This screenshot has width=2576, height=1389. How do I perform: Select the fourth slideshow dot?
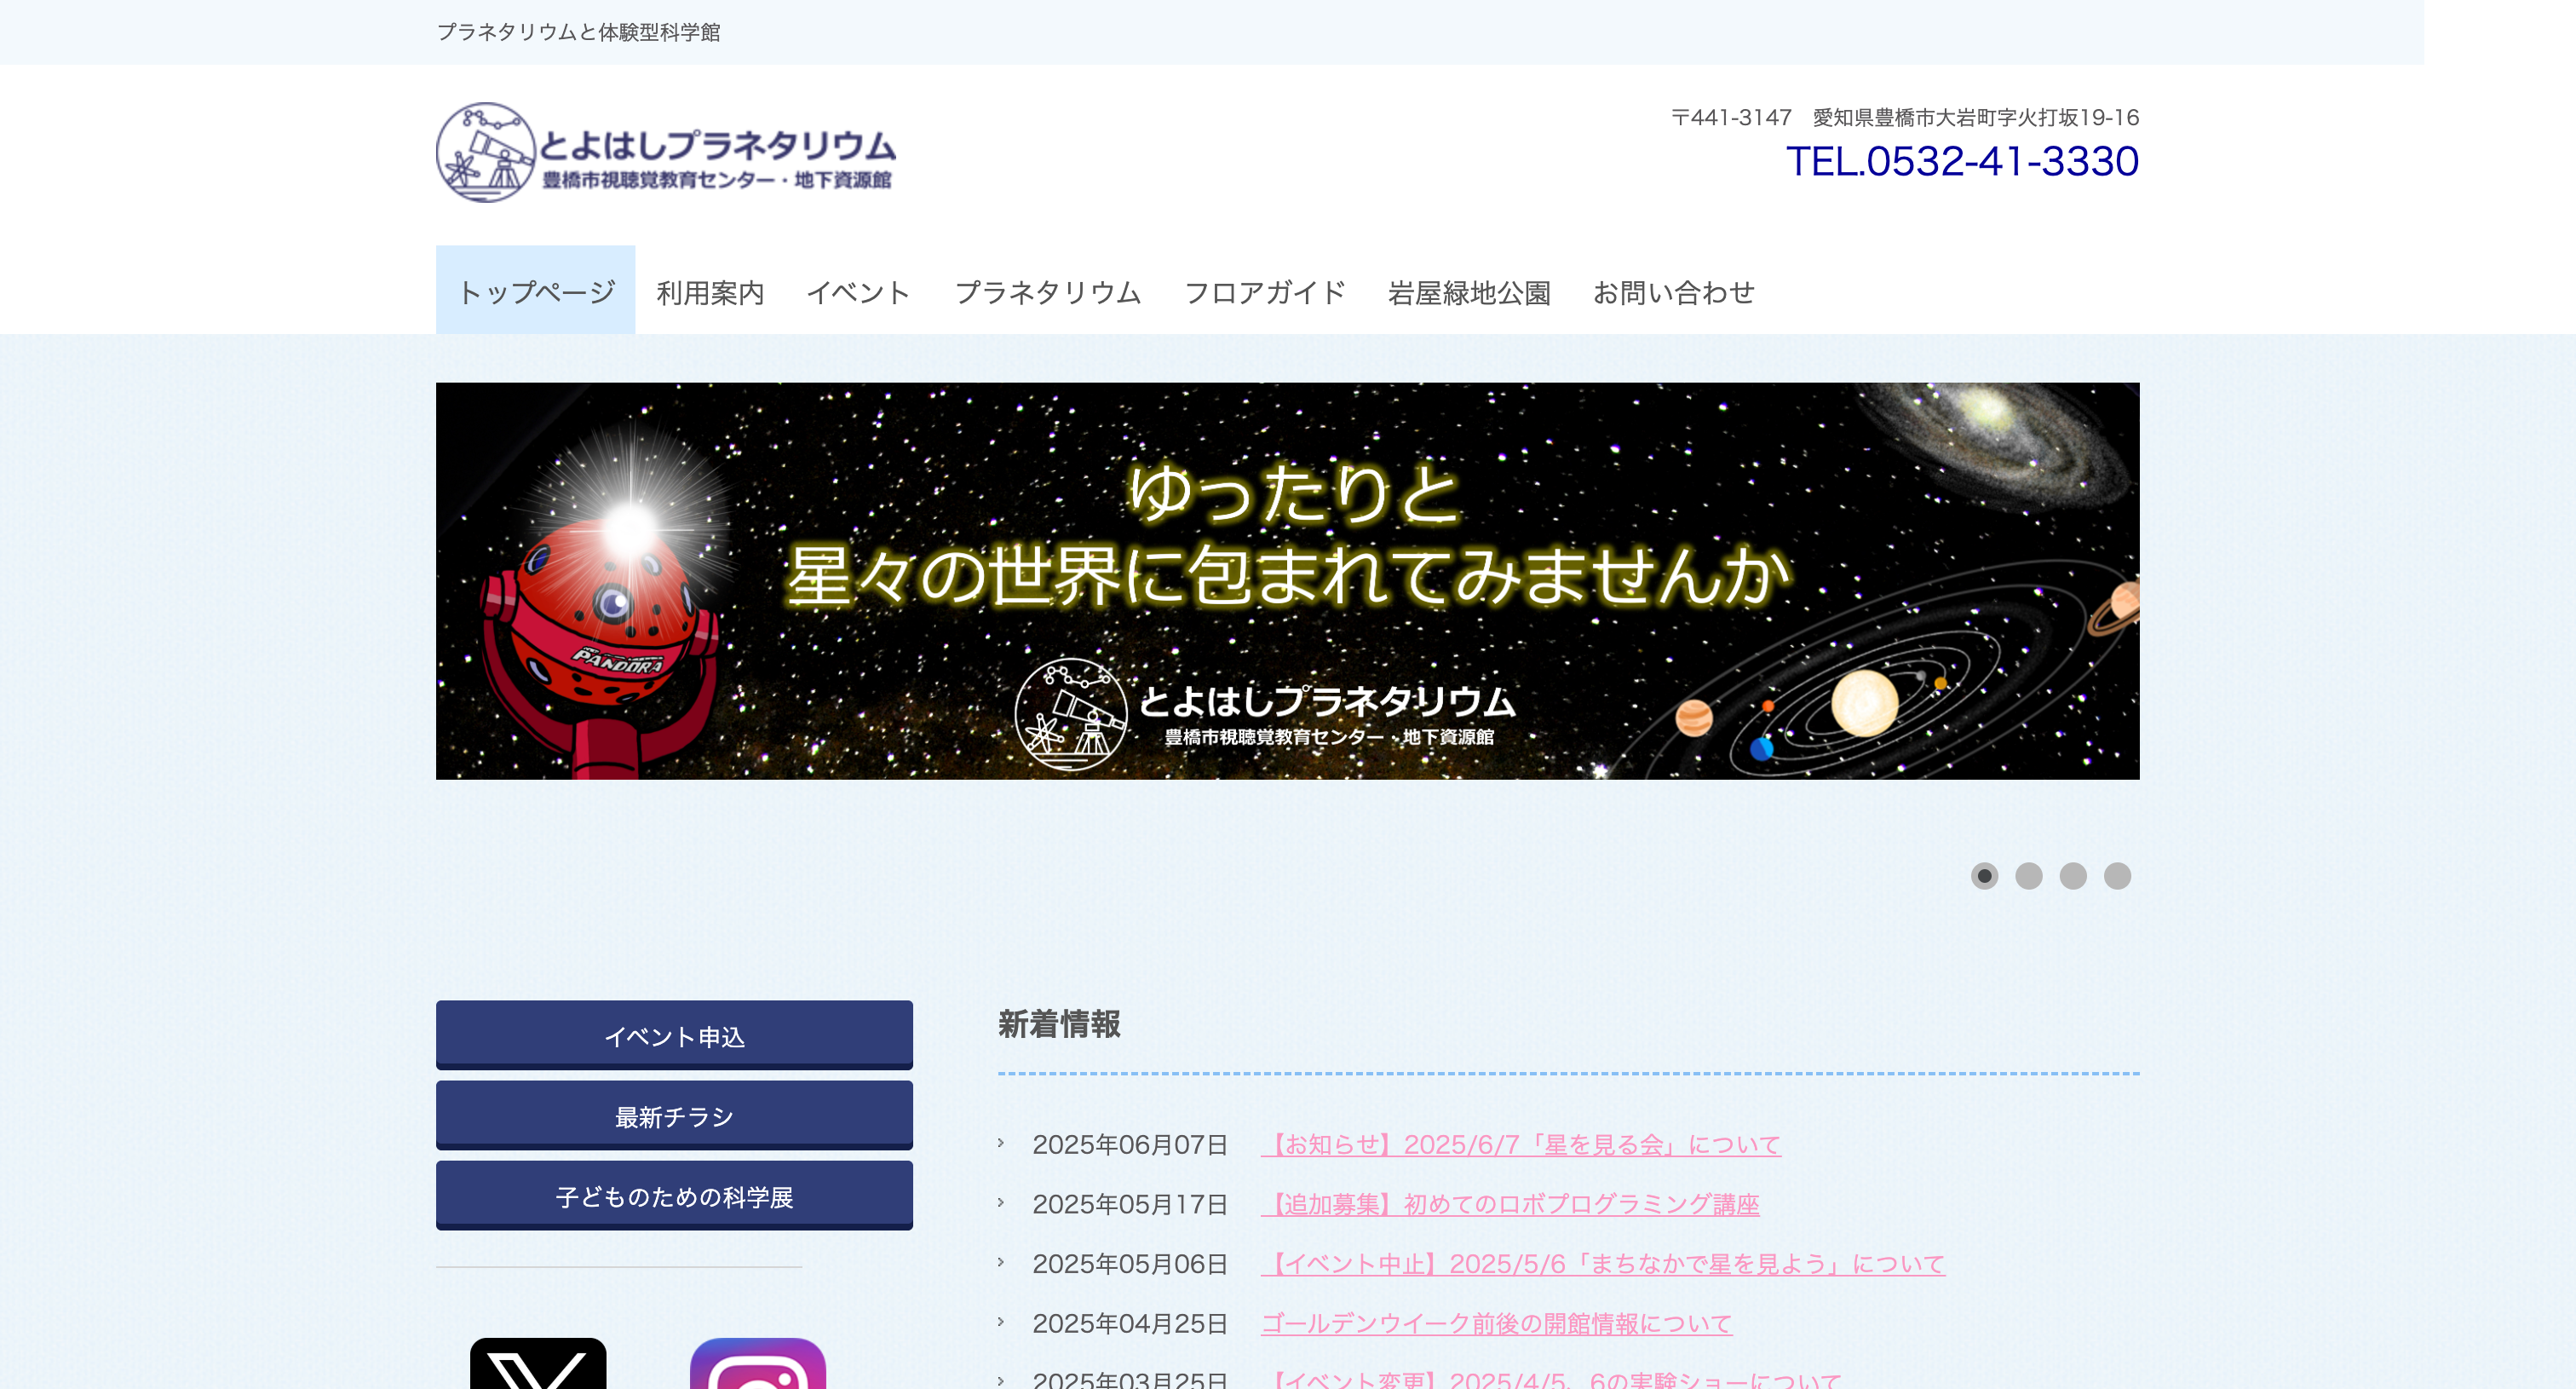(2117, 876)
